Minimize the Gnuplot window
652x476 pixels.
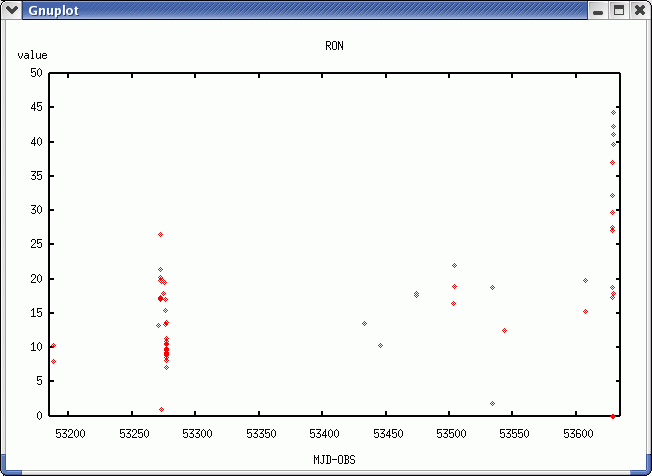(x=598, y=10)
